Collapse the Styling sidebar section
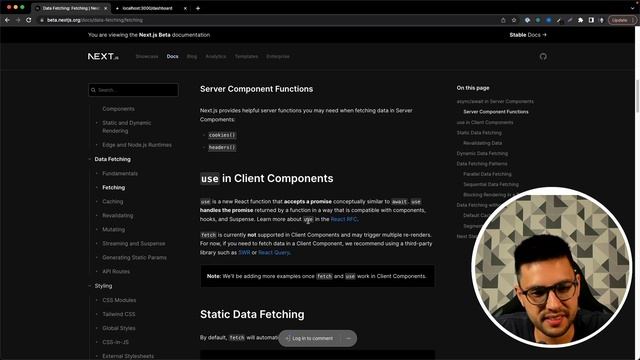The image size is (640, 360). (x=90, y=286)
